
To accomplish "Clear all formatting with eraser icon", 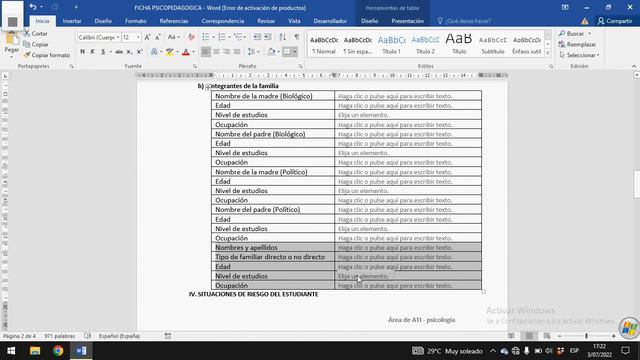I will pyautogui.click(x=191, y=37).
